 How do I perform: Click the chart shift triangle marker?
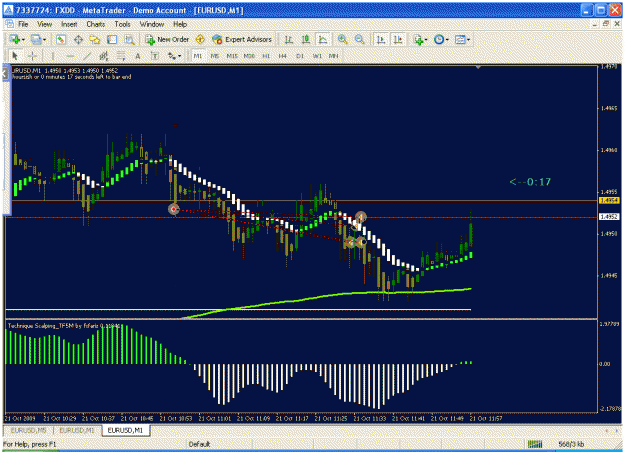478,68
